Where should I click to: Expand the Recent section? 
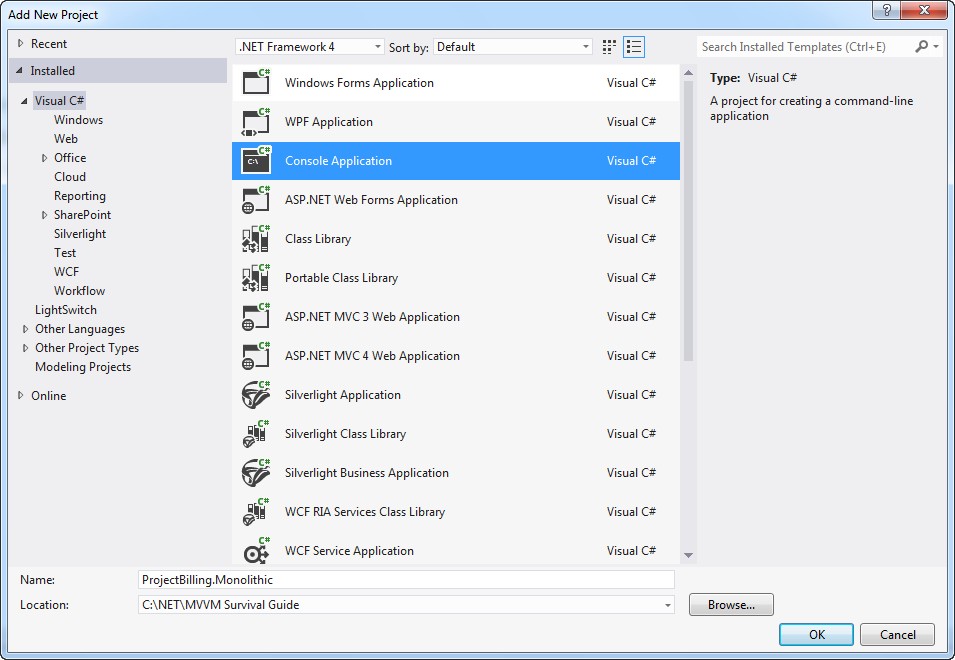pyautogui.click(x=20, y=43)
